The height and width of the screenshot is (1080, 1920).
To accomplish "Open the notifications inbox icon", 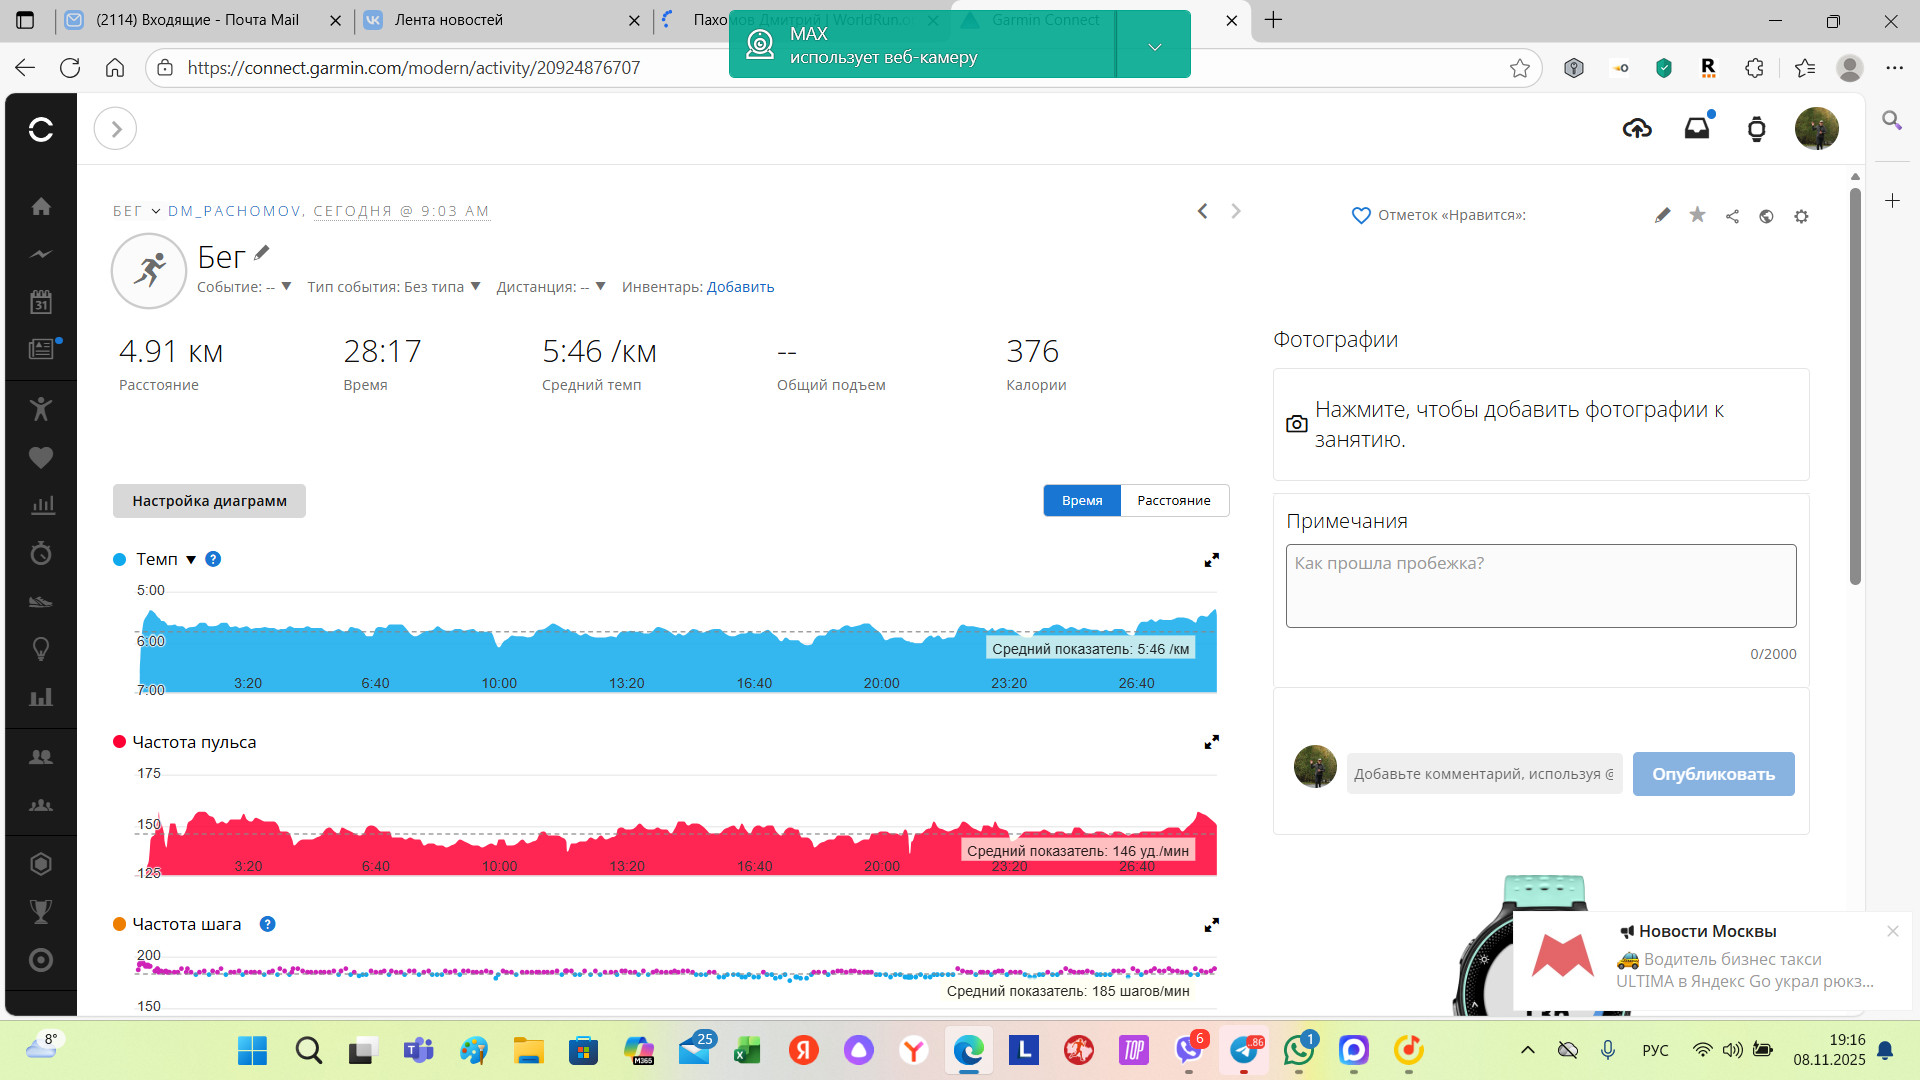I will click(1697, 129).
